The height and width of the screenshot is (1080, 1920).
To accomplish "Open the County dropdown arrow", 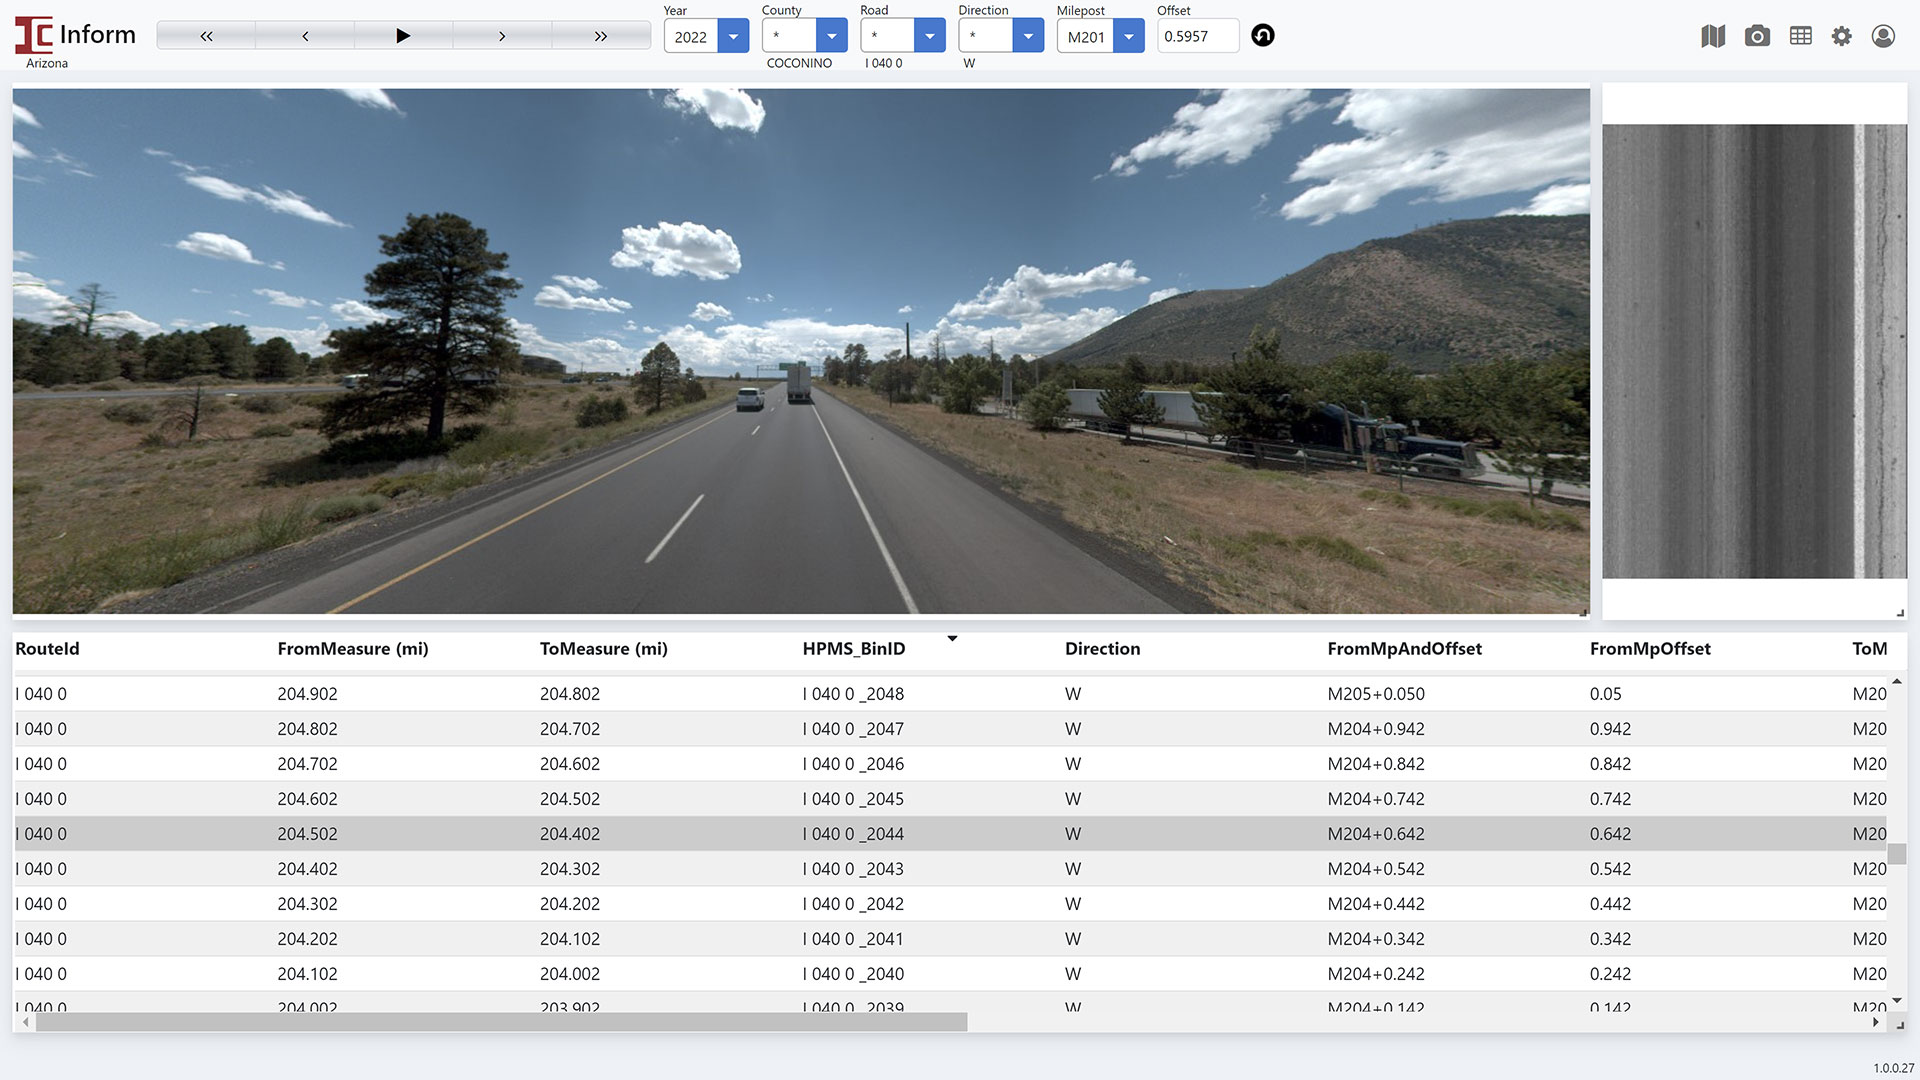I will tap(831, 37).
